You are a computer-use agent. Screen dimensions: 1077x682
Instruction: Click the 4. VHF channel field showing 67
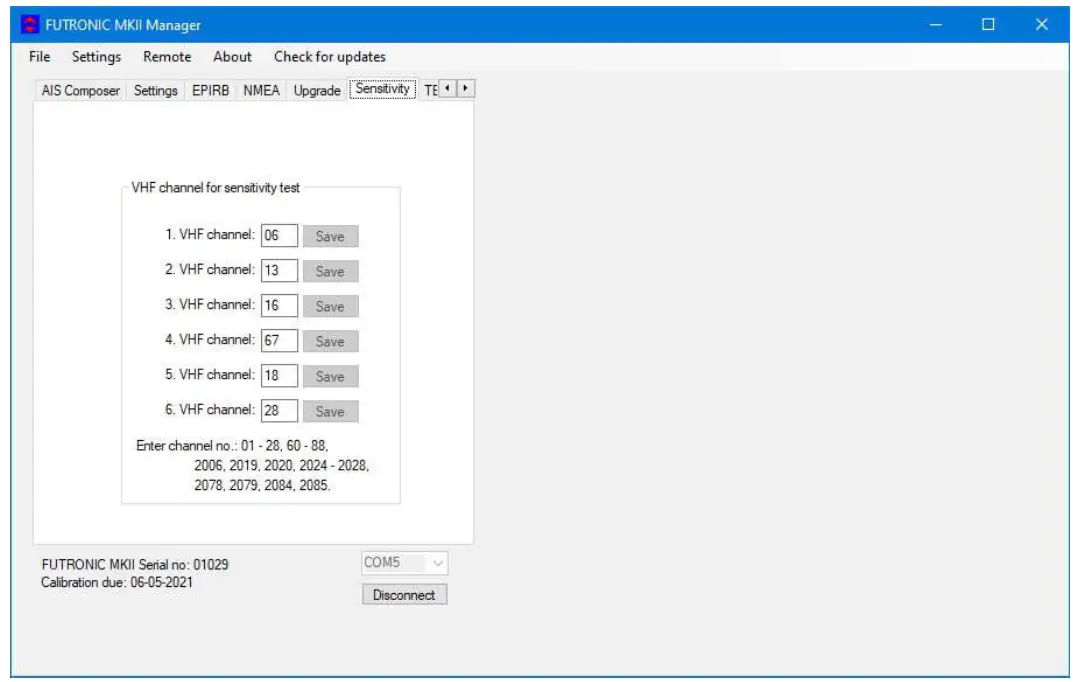[279, 341]
